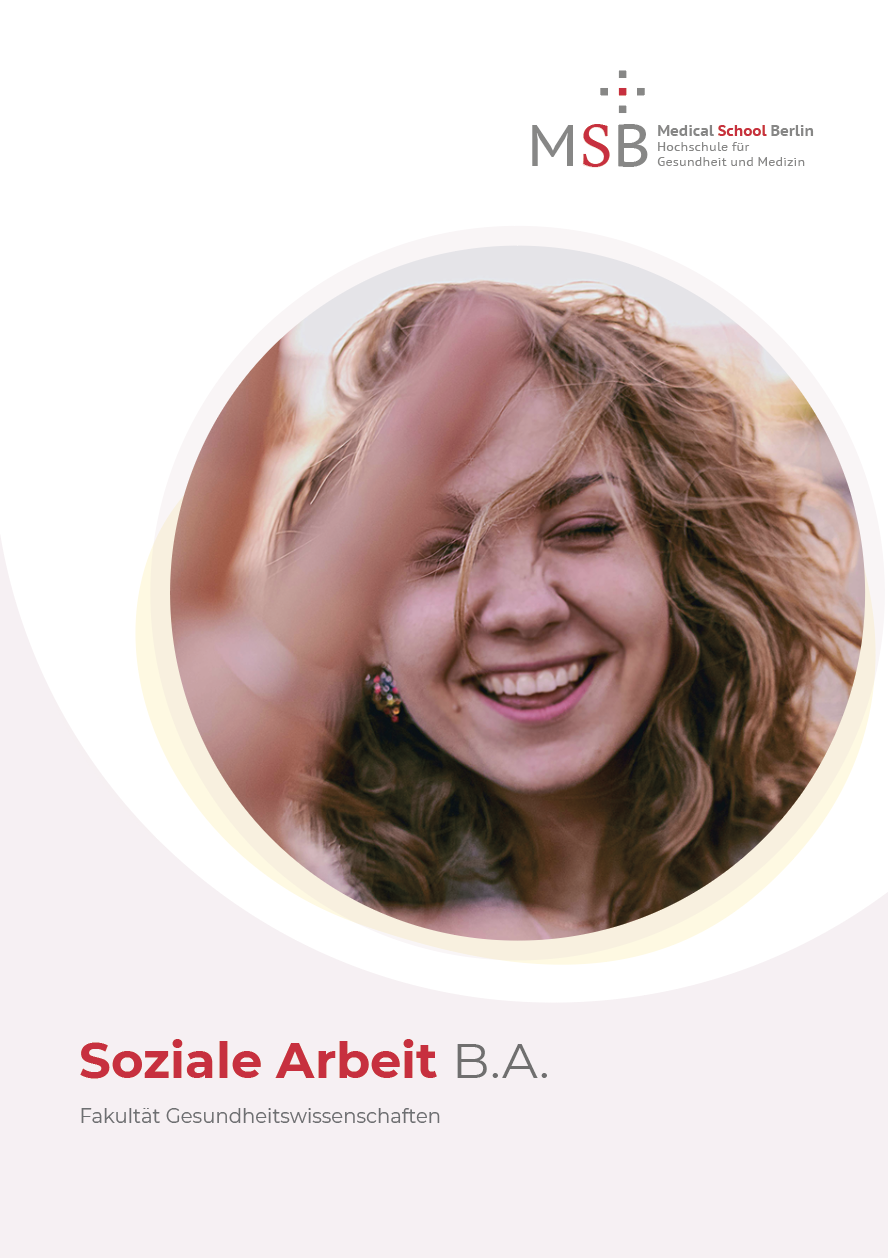888x1258 pixels.
Task: Click the word Gesundheitswissenschaften in subtitle
Action: coord(303,1116)
